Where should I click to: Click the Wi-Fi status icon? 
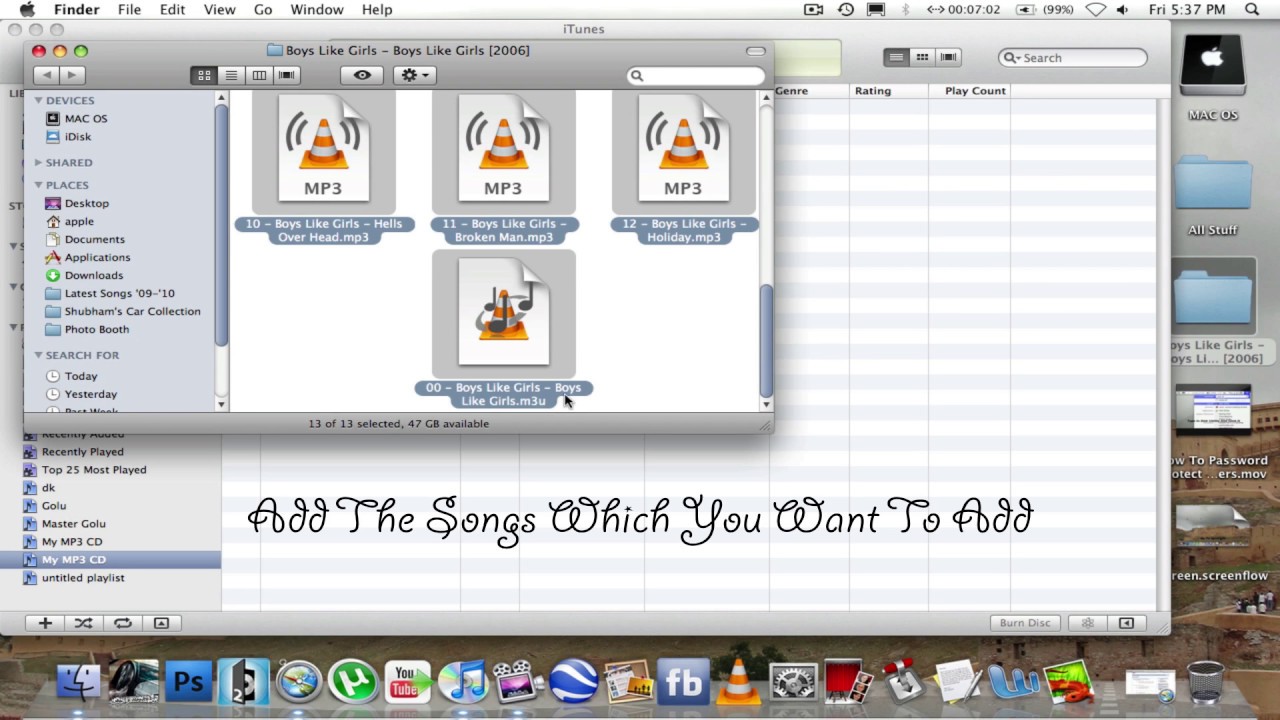click(1095, 10)
